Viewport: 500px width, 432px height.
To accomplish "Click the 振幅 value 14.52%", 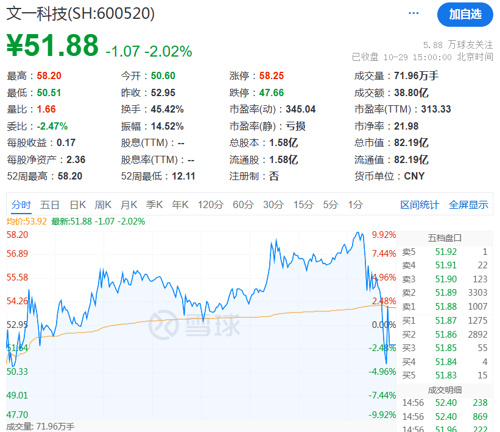I will click(x=167, y=126).
